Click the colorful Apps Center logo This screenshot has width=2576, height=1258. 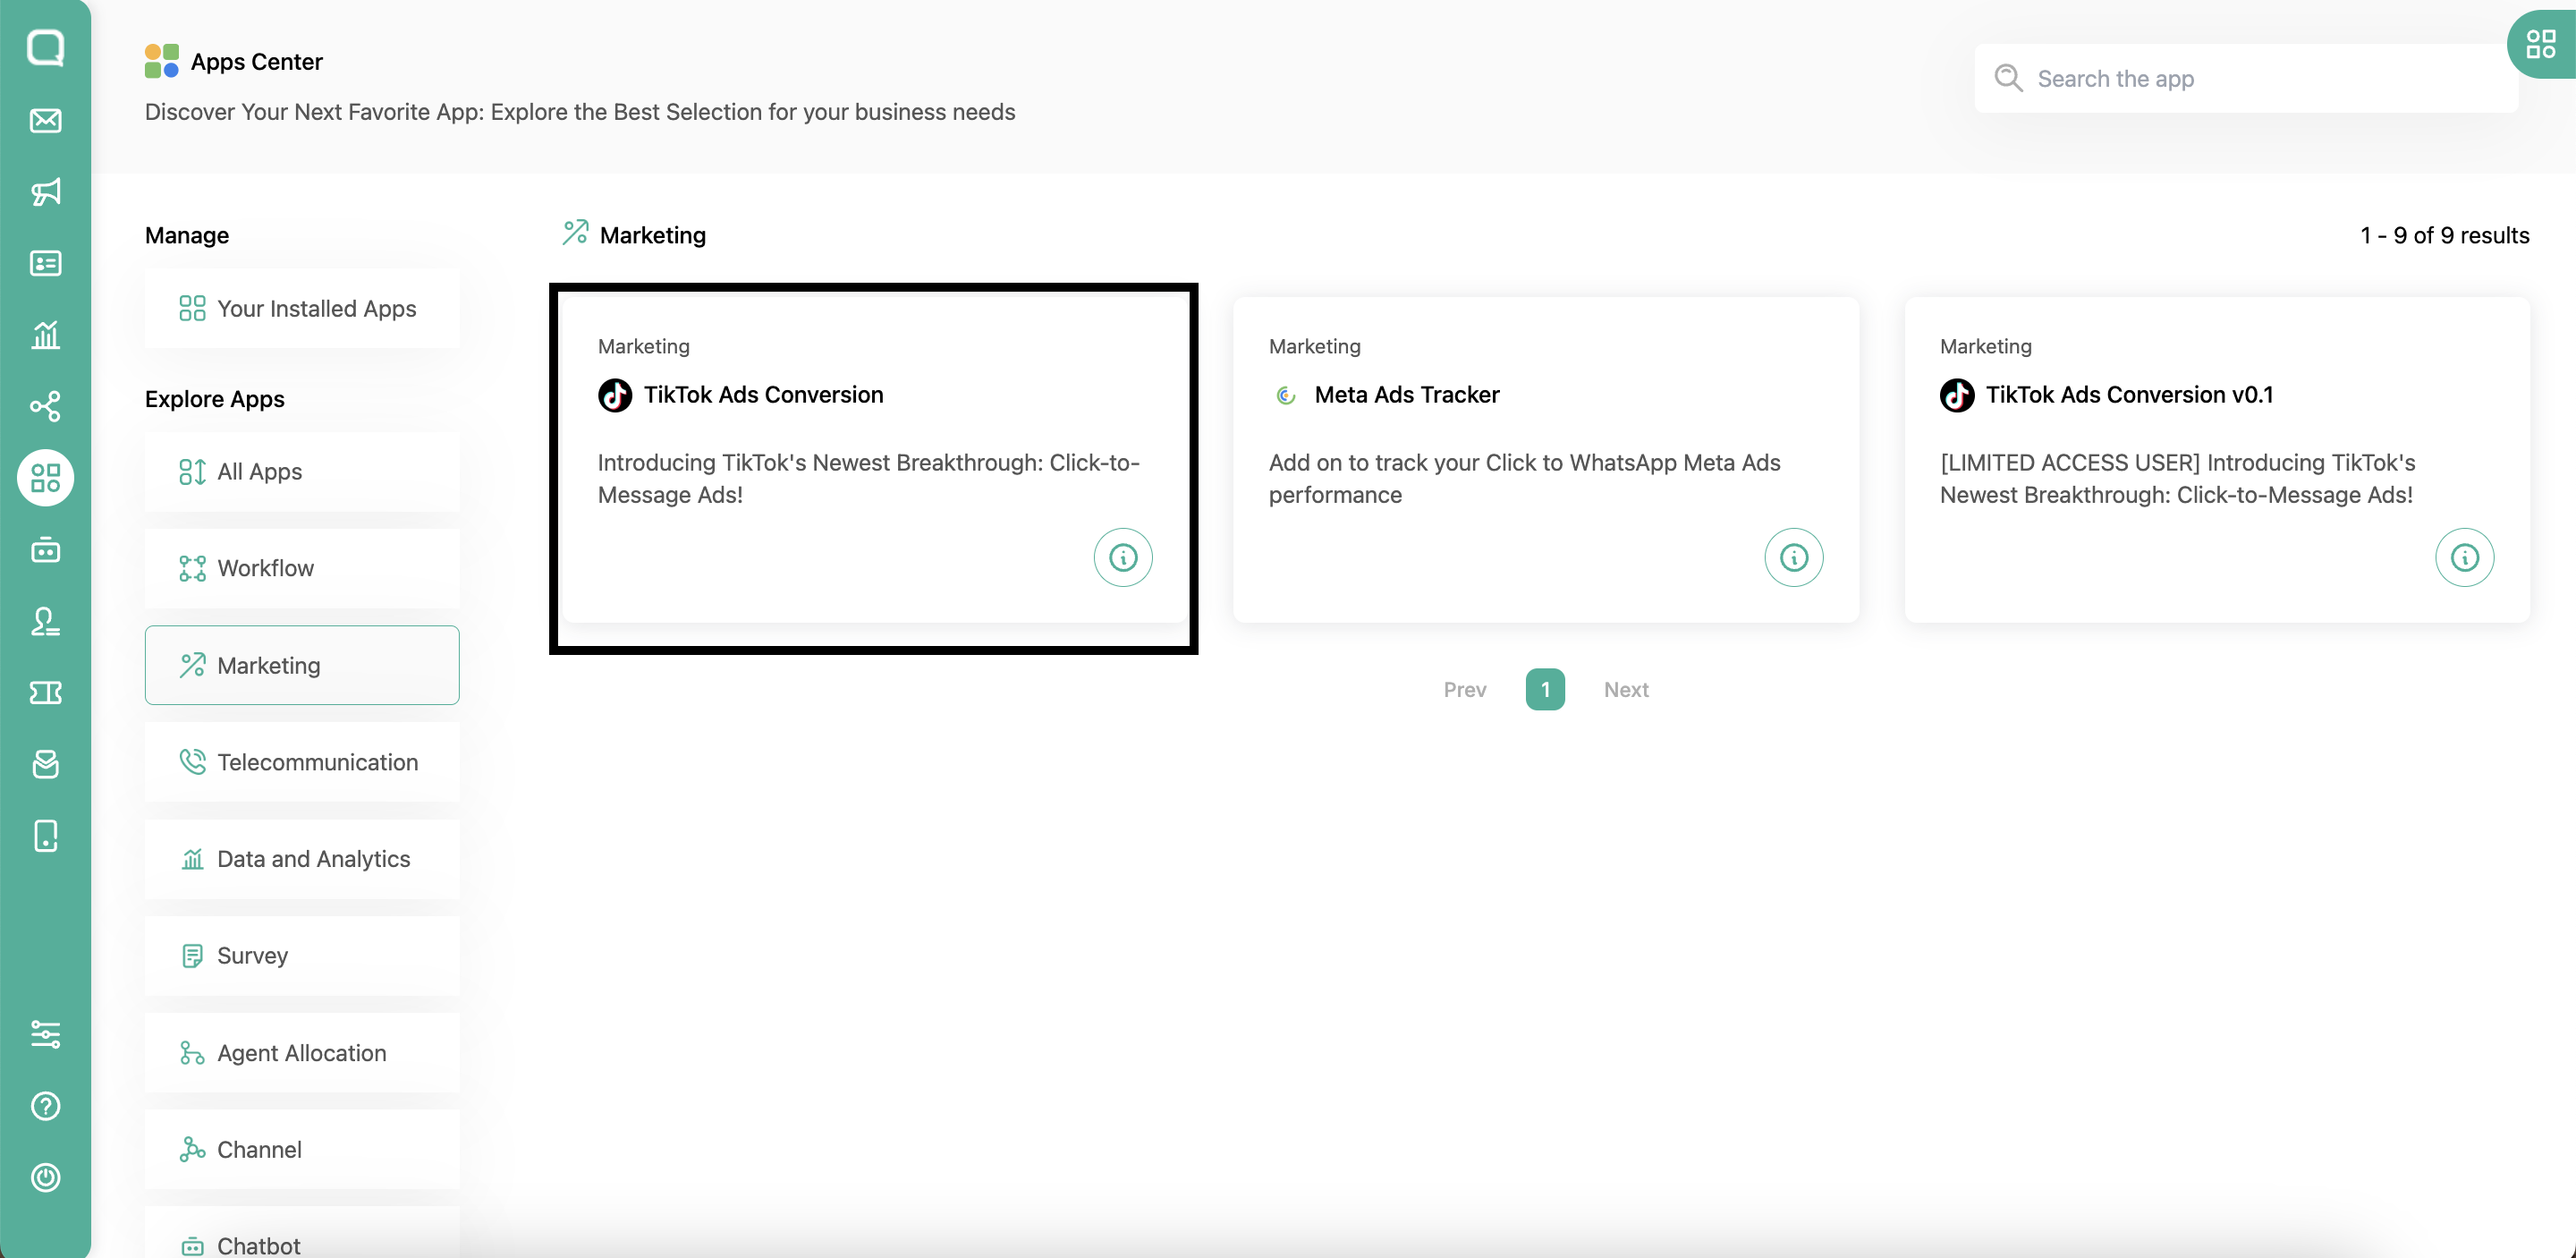click(x=161, y=61)
